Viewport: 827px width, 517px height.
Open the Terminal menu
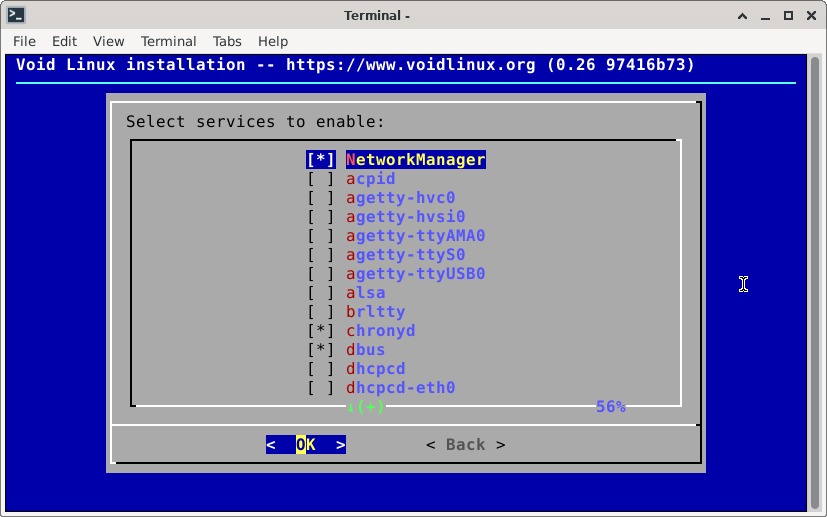click(168, 41)
